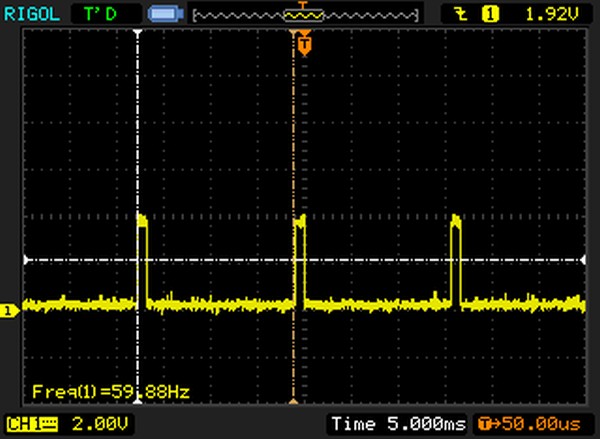600x439 pixels.
Task: Click the white triangle cursor marker above the grid
Action: pos(138,33)
